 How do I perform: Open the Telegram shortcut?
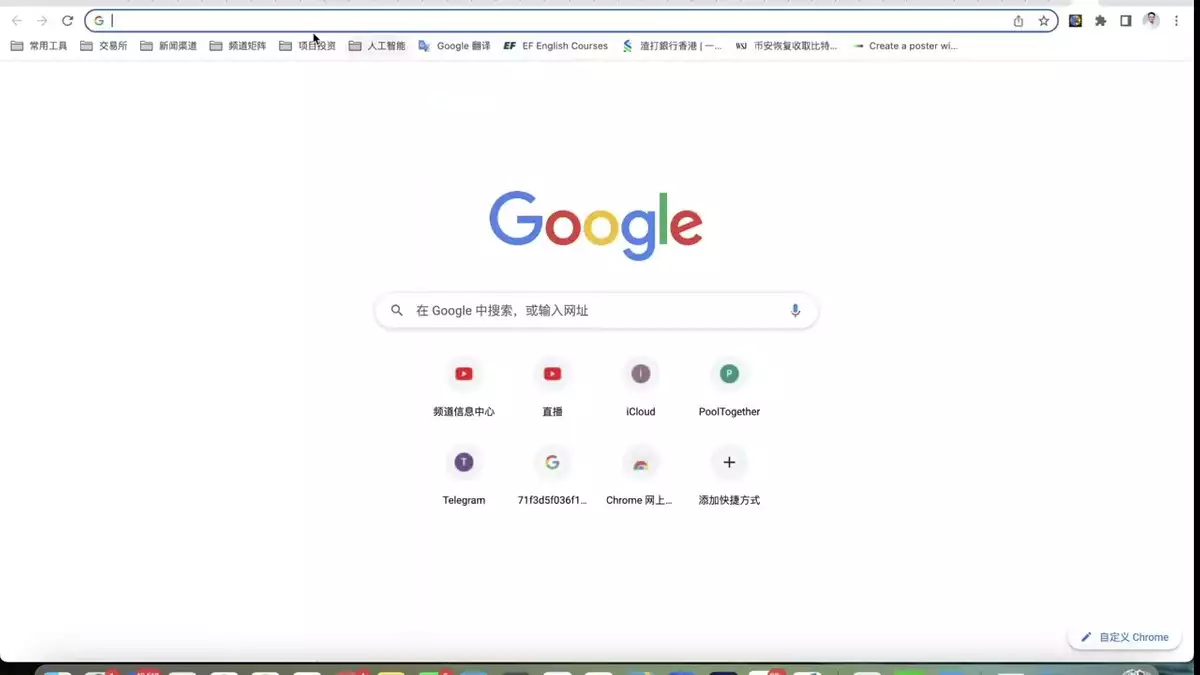pyautogui.click(x=464, y=476)
